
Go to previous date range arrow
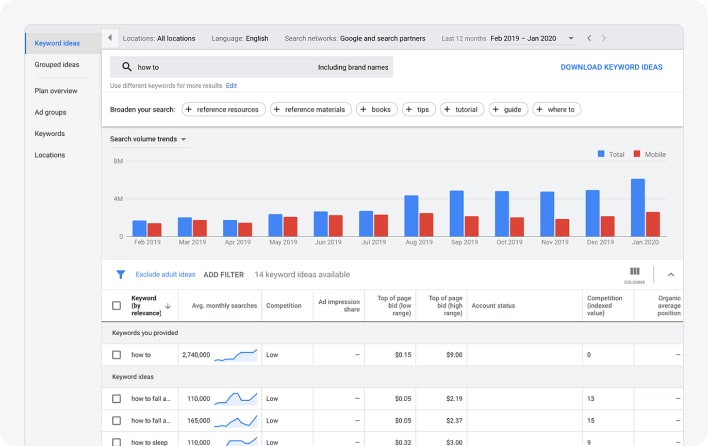pos(589,38)
